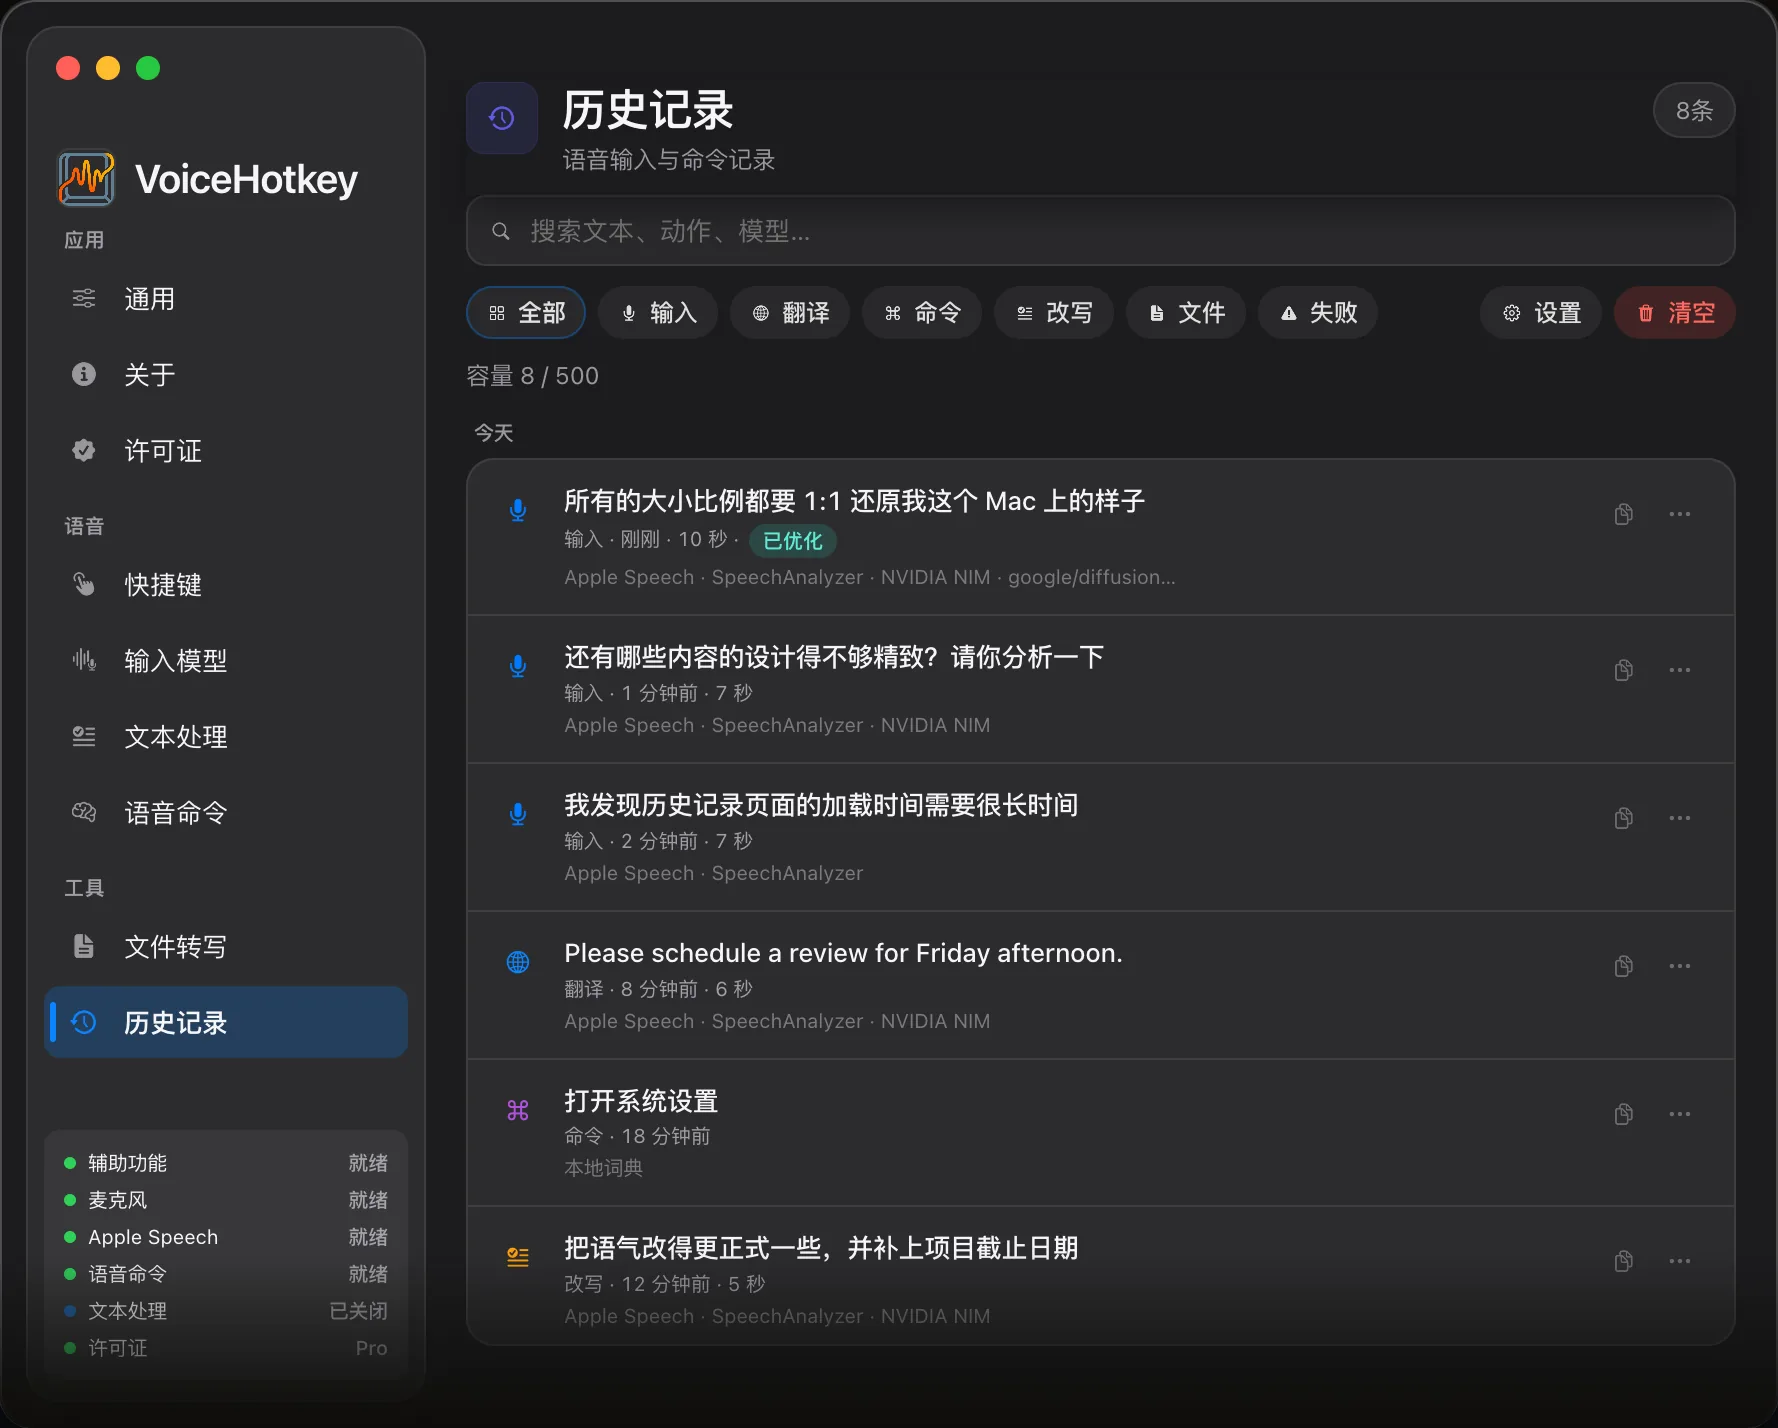Copy the '把语气改得更正式' record

(1624, 1261)
